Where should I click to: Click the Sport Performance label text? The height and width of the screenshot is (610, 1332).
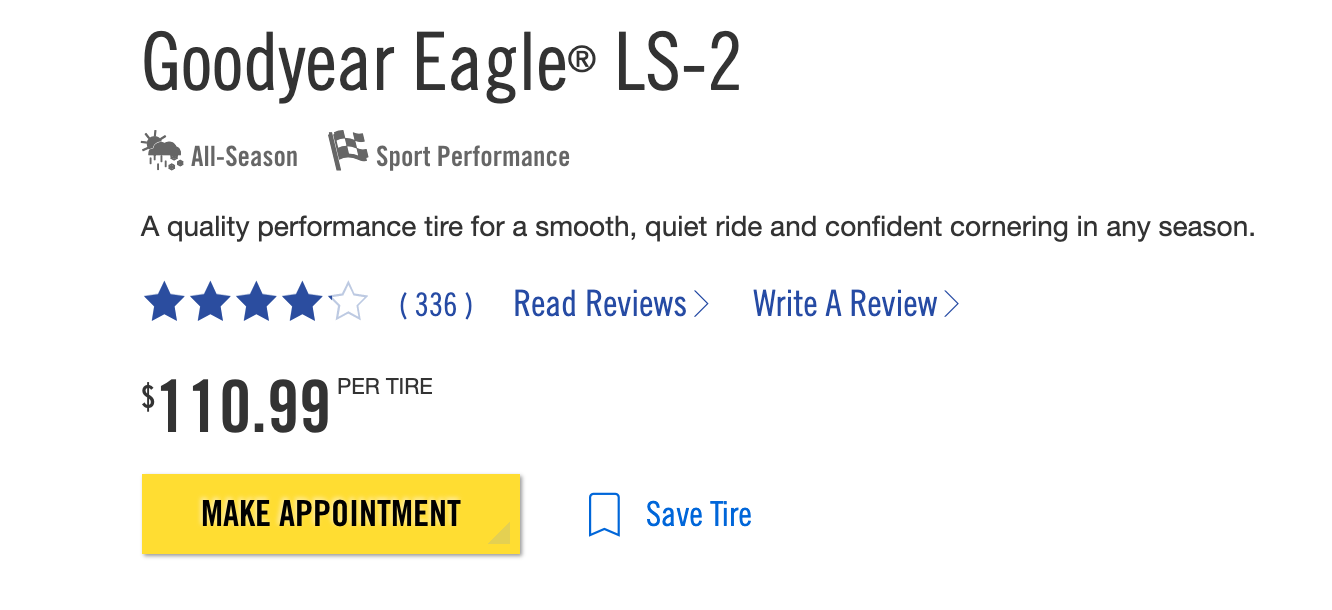coord(473,157)
